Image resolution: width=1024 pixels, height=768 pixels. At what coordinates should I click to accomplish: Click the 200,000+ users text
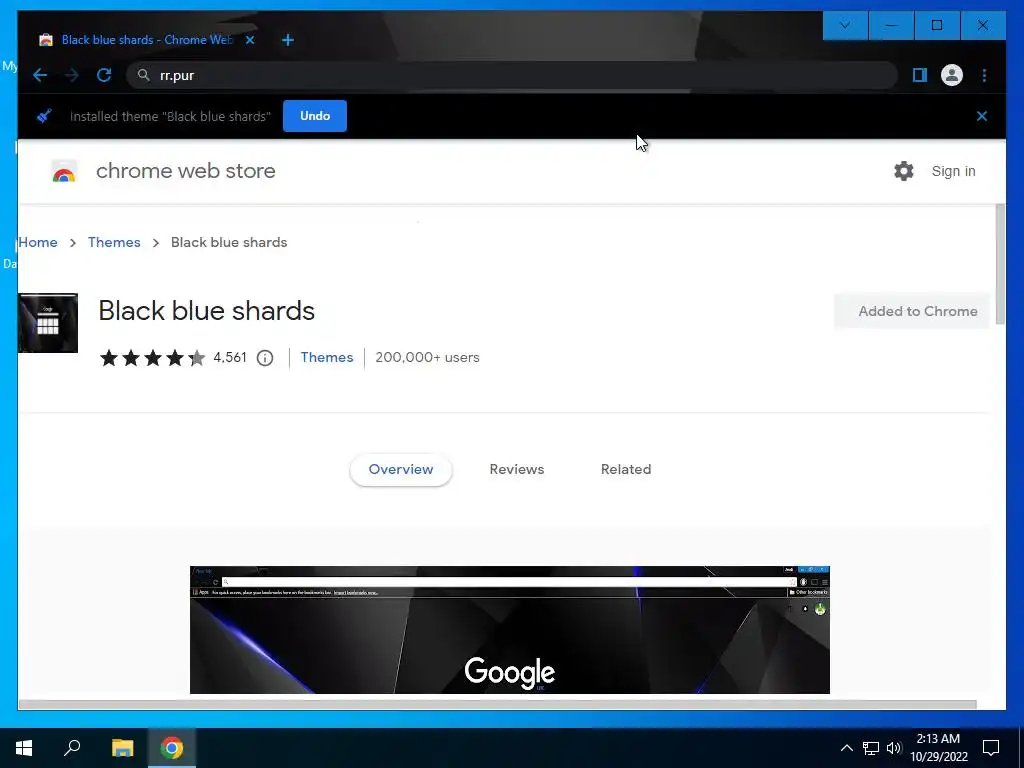427,357
